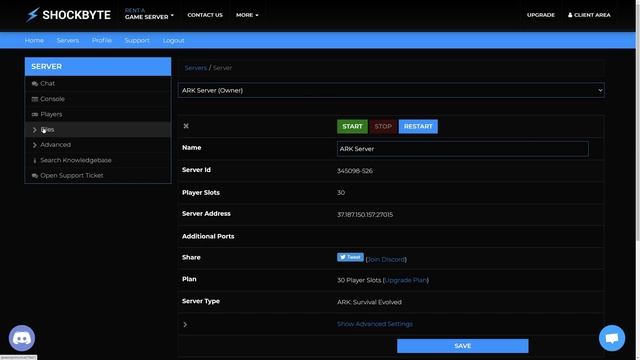Screen dimensions: 640x360
Task: Stop the ARK server
Action: [383, 127]
